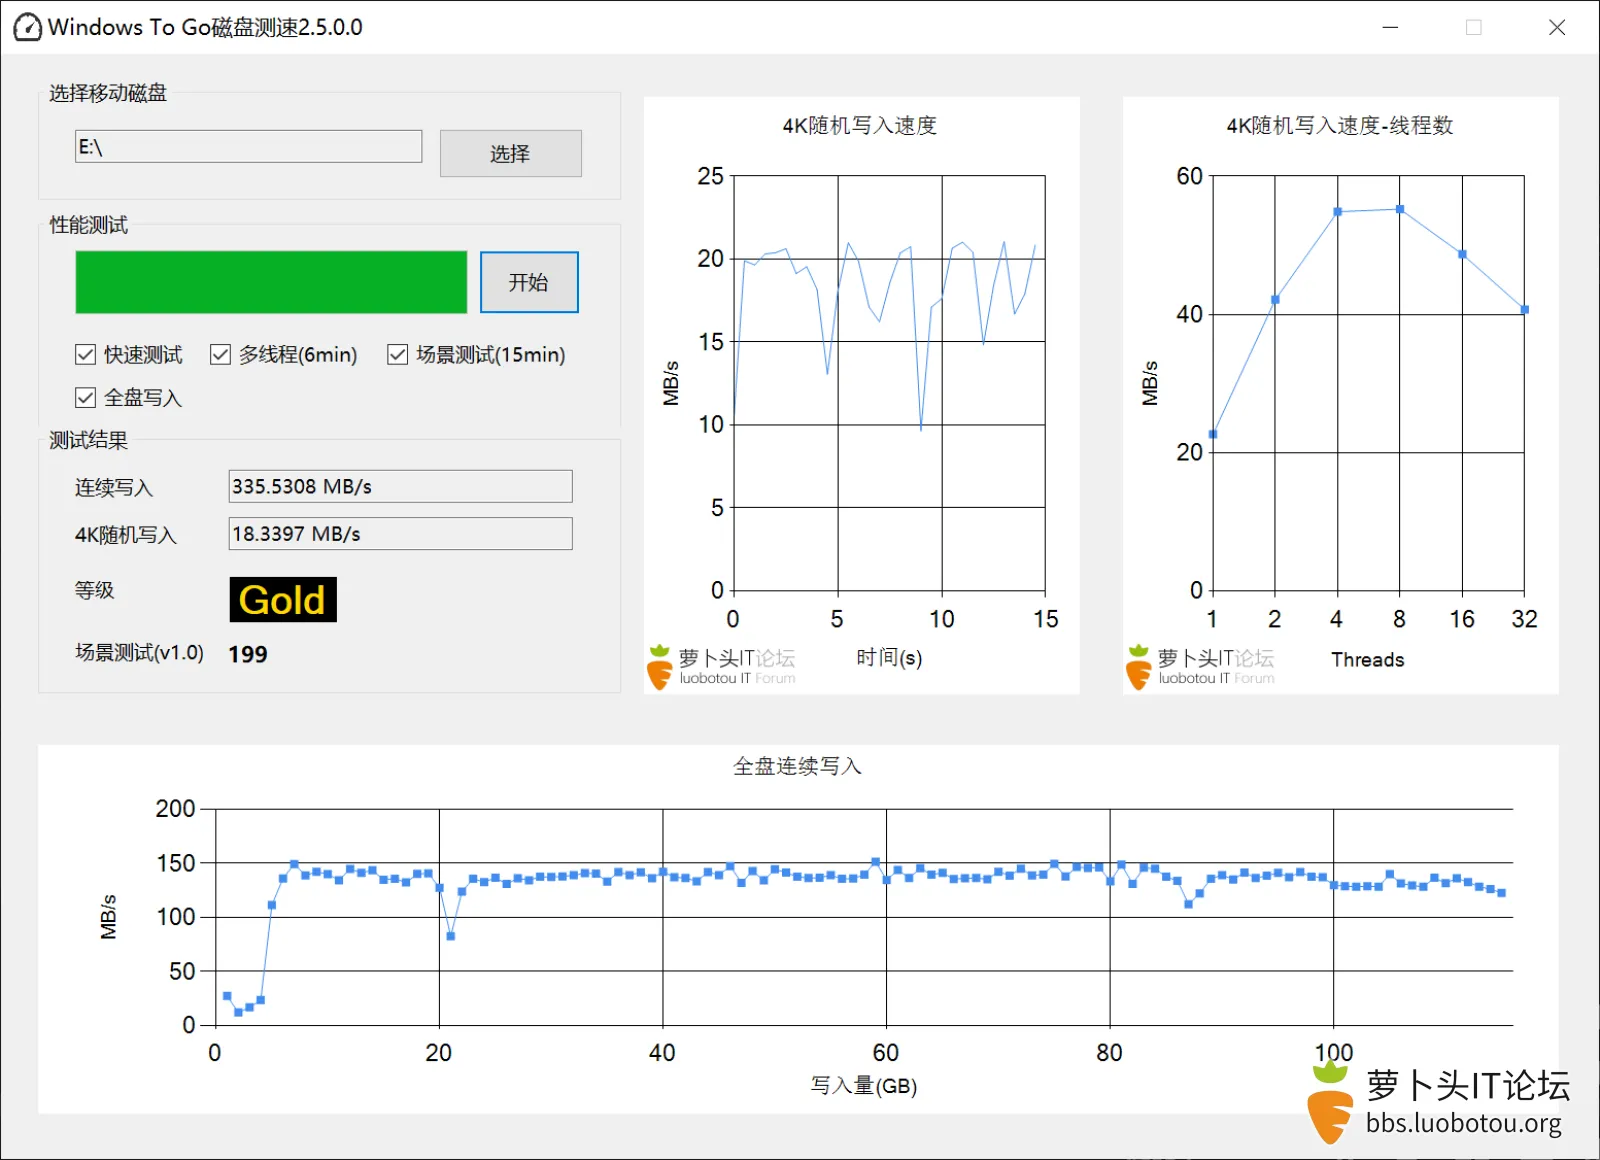Click the carrot logo under threads chart

point(1139,668)
